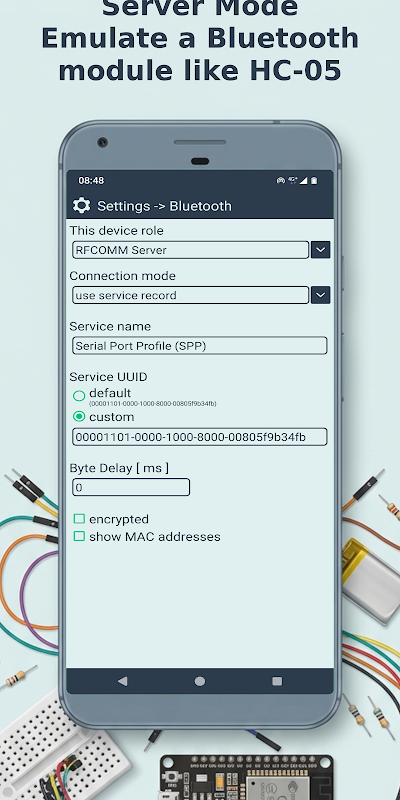This screenshot has width=400, height=800.
Task: Click the 'This device role' label
Action: (116, 231)
